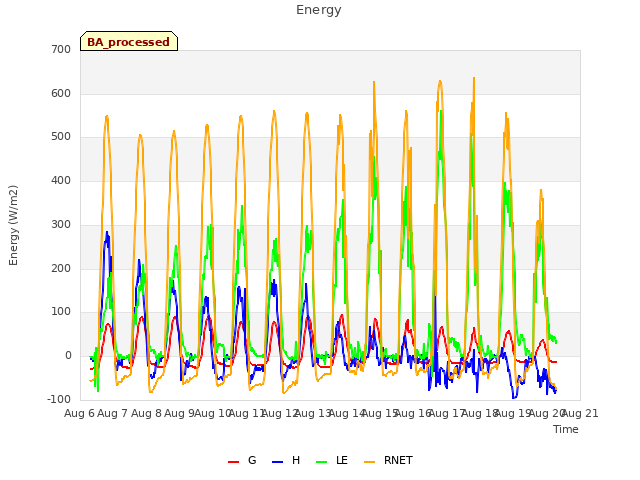Click the Energy (W/m2) y-axis label
Viewport: 640px width, 480px height.
13,225
